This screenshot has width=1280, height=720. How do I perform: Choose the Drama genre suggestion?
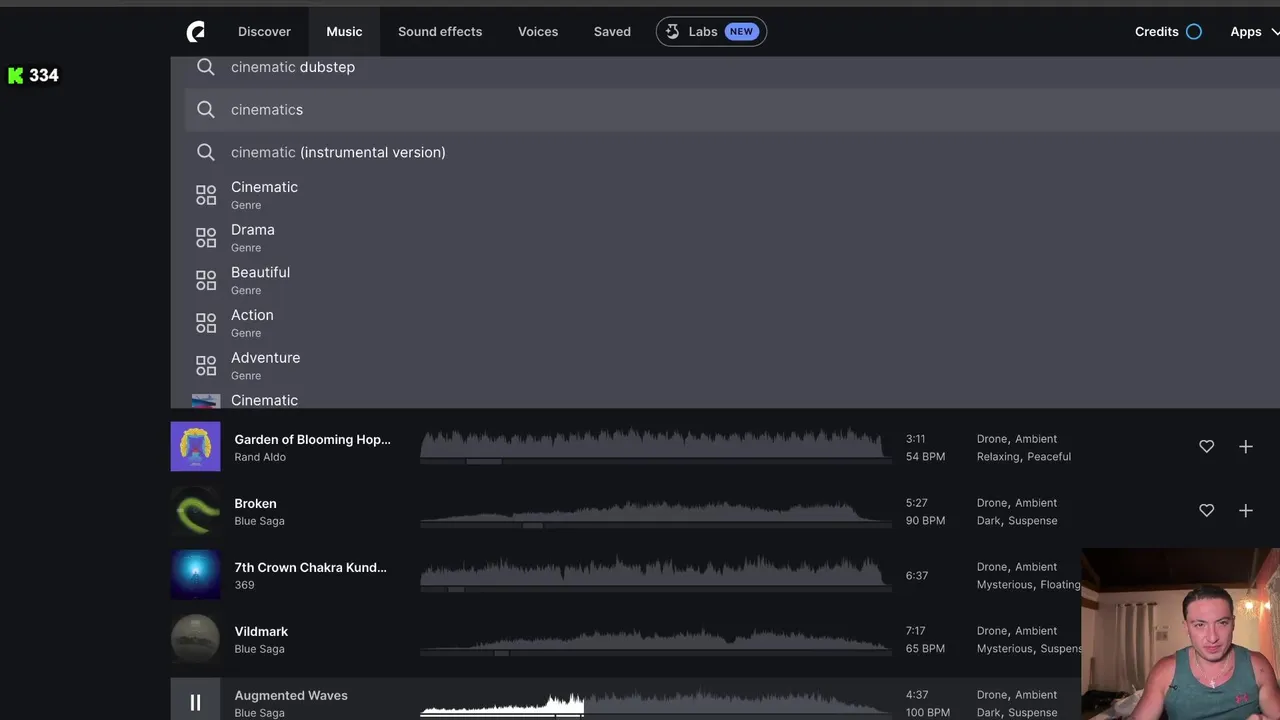253,237
